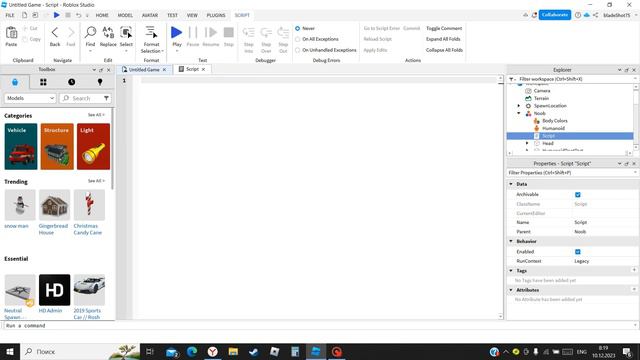Open Toolbox Creations lightbulb icon

pyautogui.click(x=100, y=82)
